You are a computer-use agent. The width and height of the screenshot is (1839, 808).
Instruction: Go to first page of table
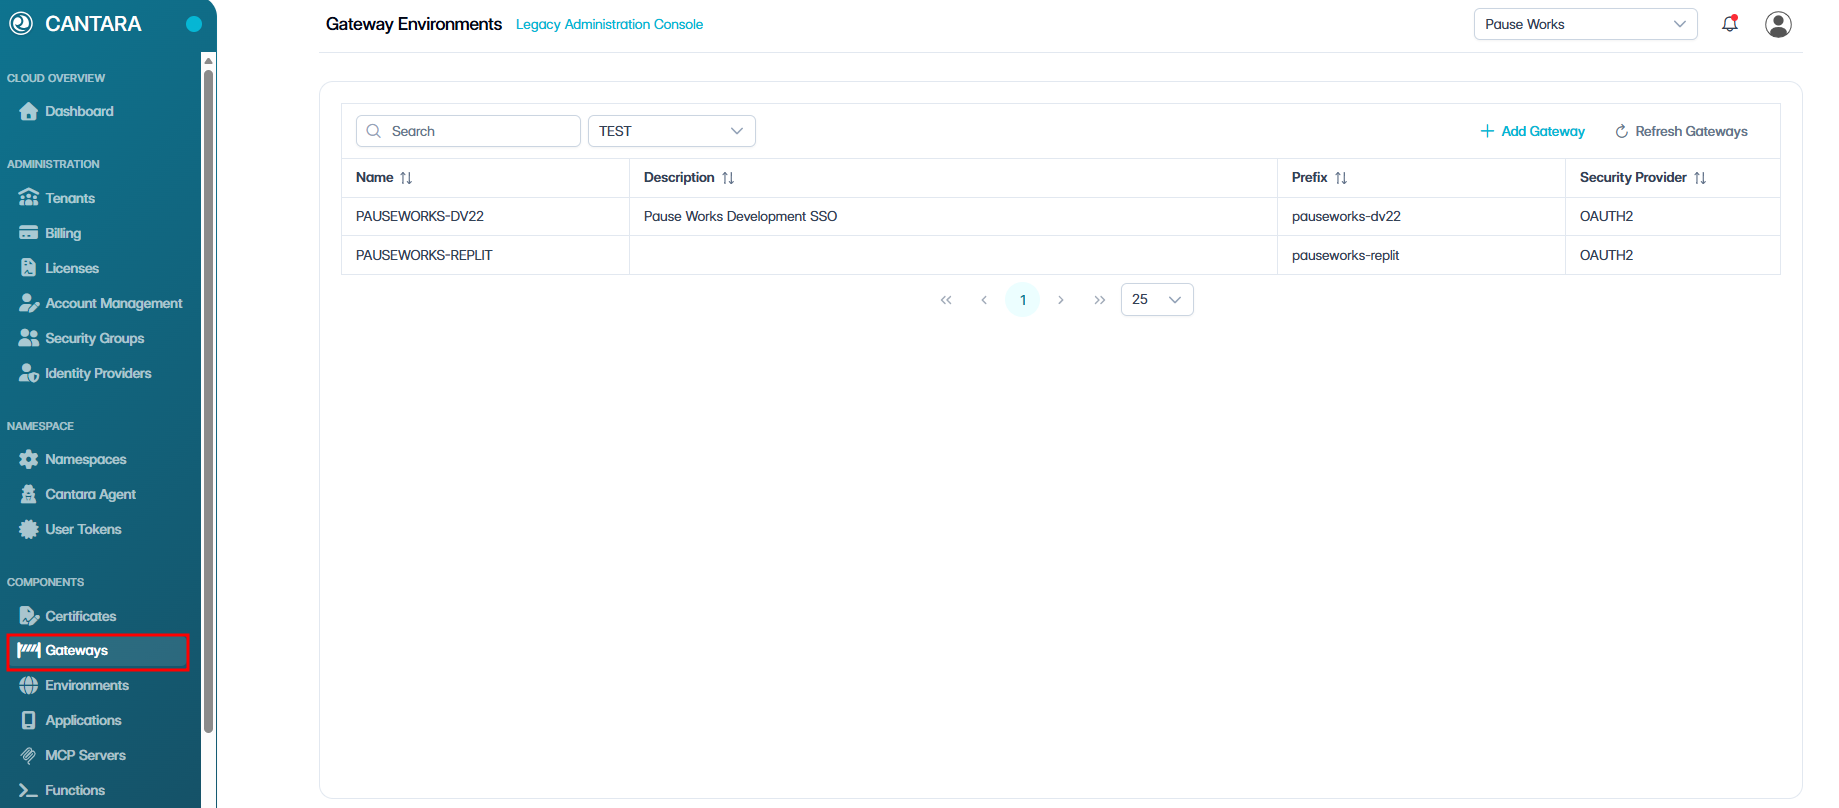tap(946, 300)
